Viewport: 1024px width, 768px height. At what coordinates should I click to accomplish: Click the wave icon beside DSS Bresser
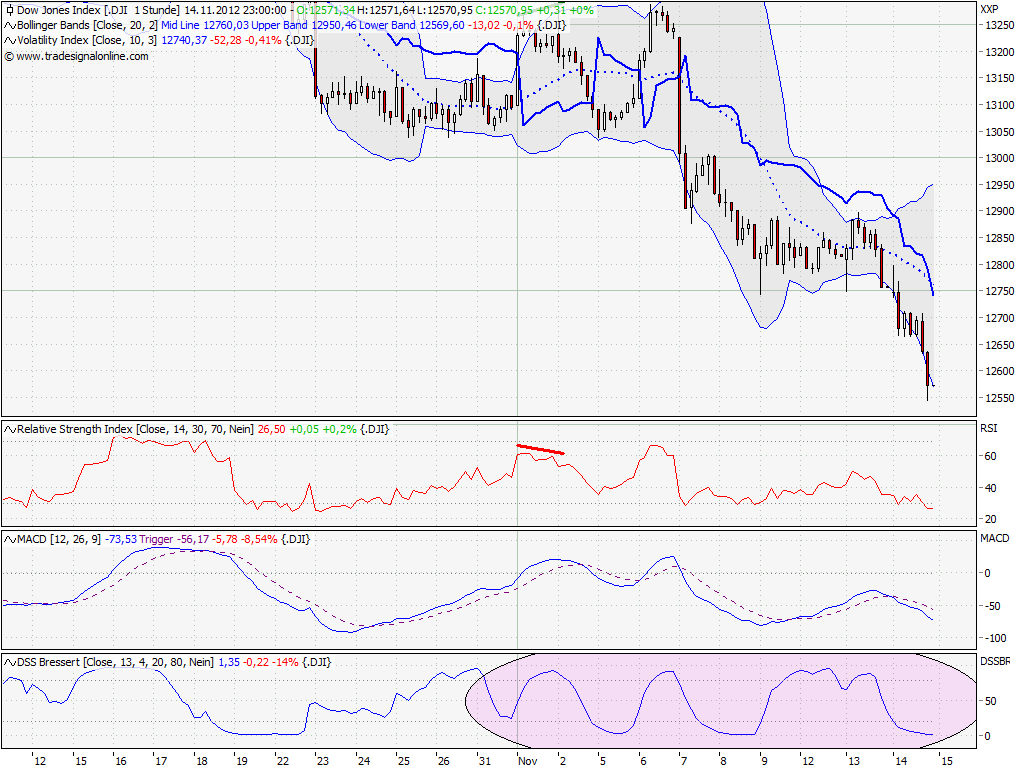click(x=8, y=661)
